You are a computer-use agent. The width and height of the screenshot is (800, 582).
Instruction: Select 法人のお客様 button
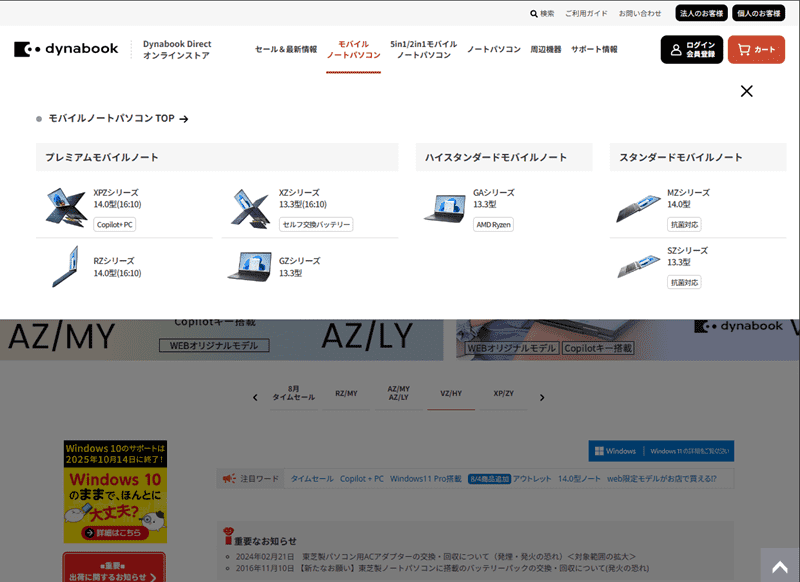(702, 13)
